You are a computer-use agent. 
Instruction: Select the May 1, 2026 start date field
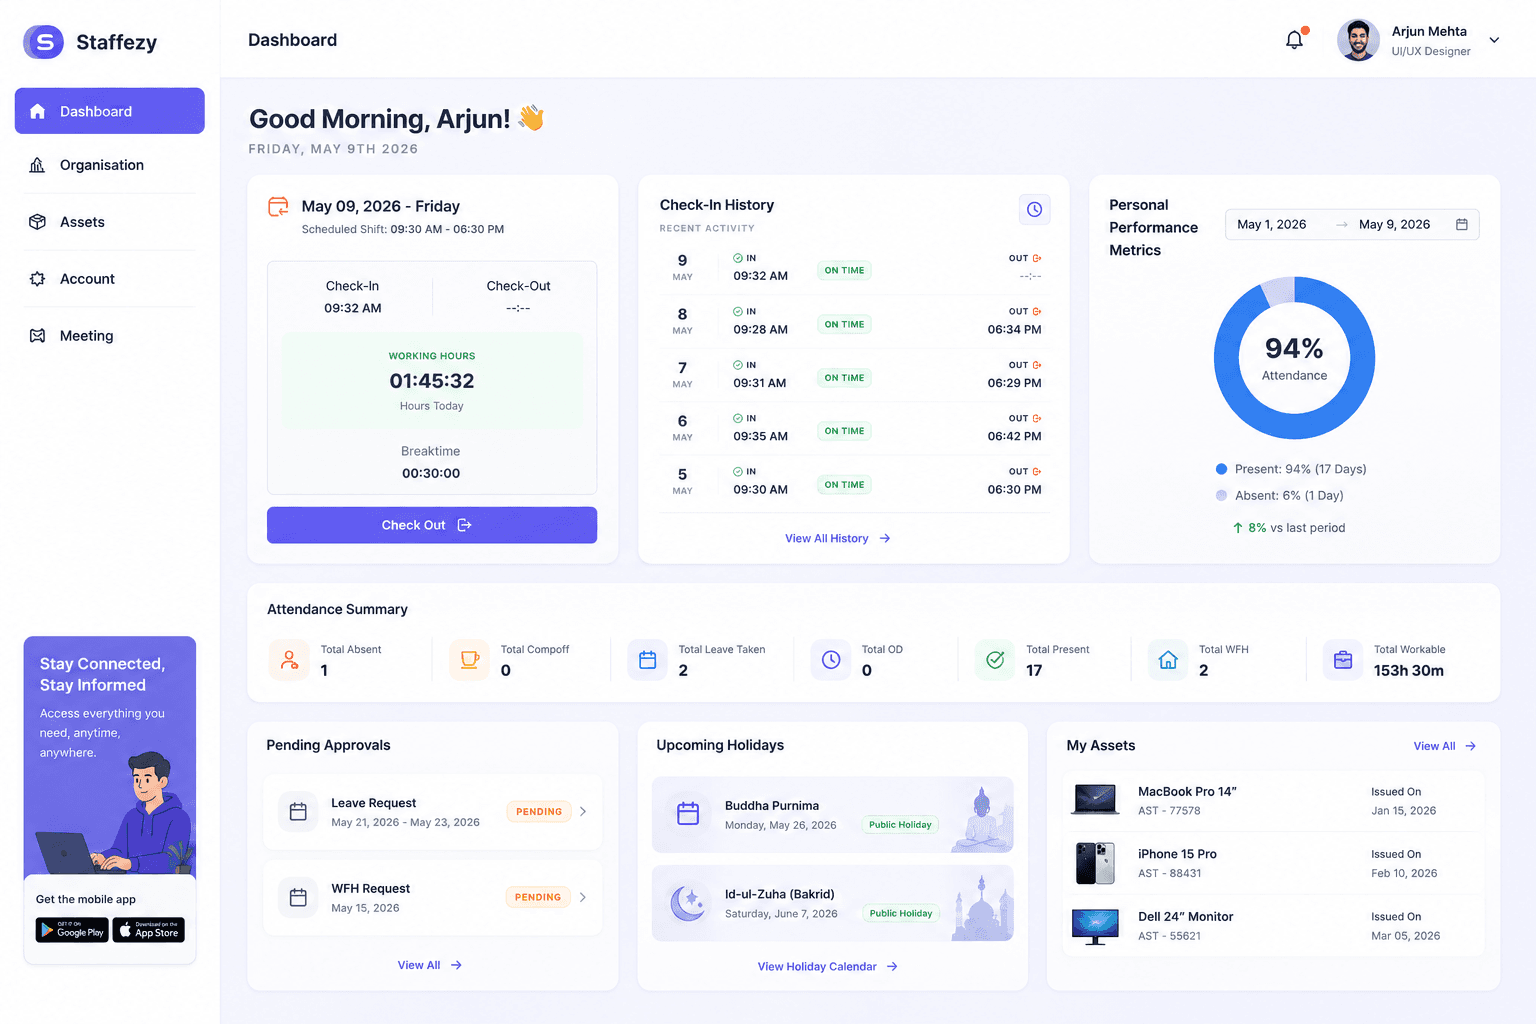[1272, 224]
